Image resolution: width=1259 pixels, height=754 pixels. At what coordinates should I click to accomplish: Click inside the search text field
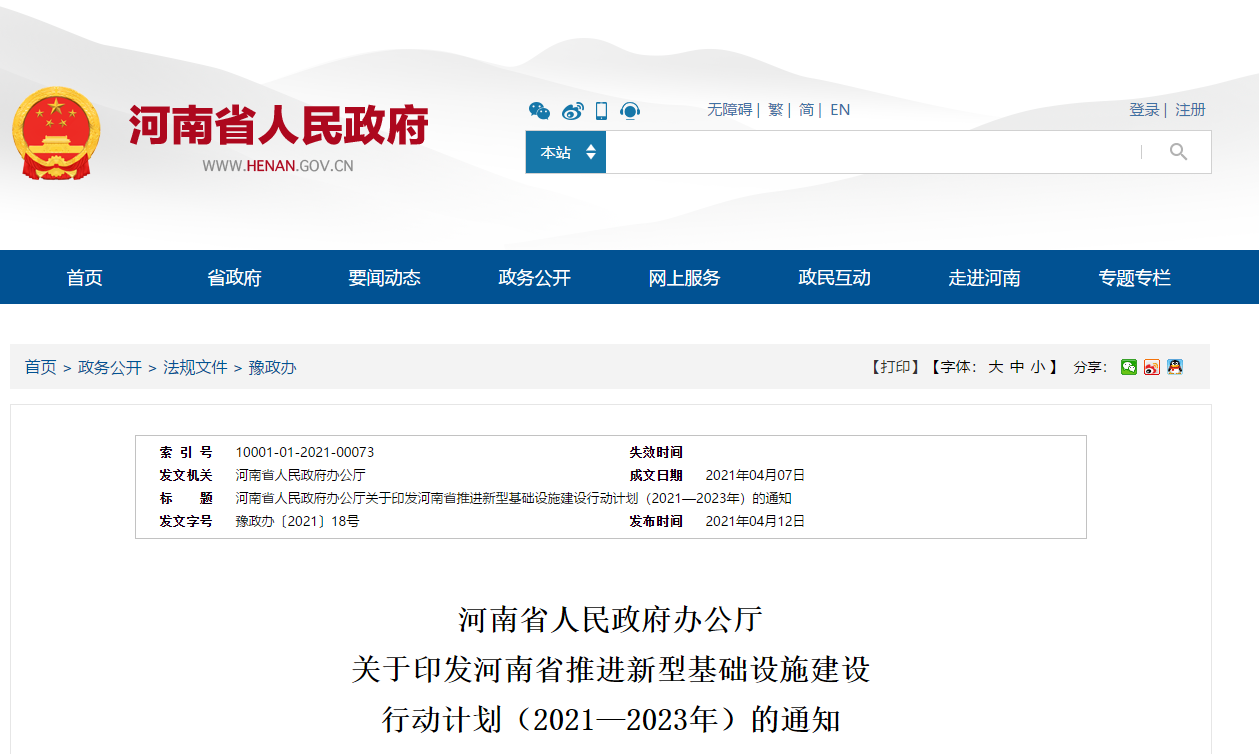click(870, 152)
